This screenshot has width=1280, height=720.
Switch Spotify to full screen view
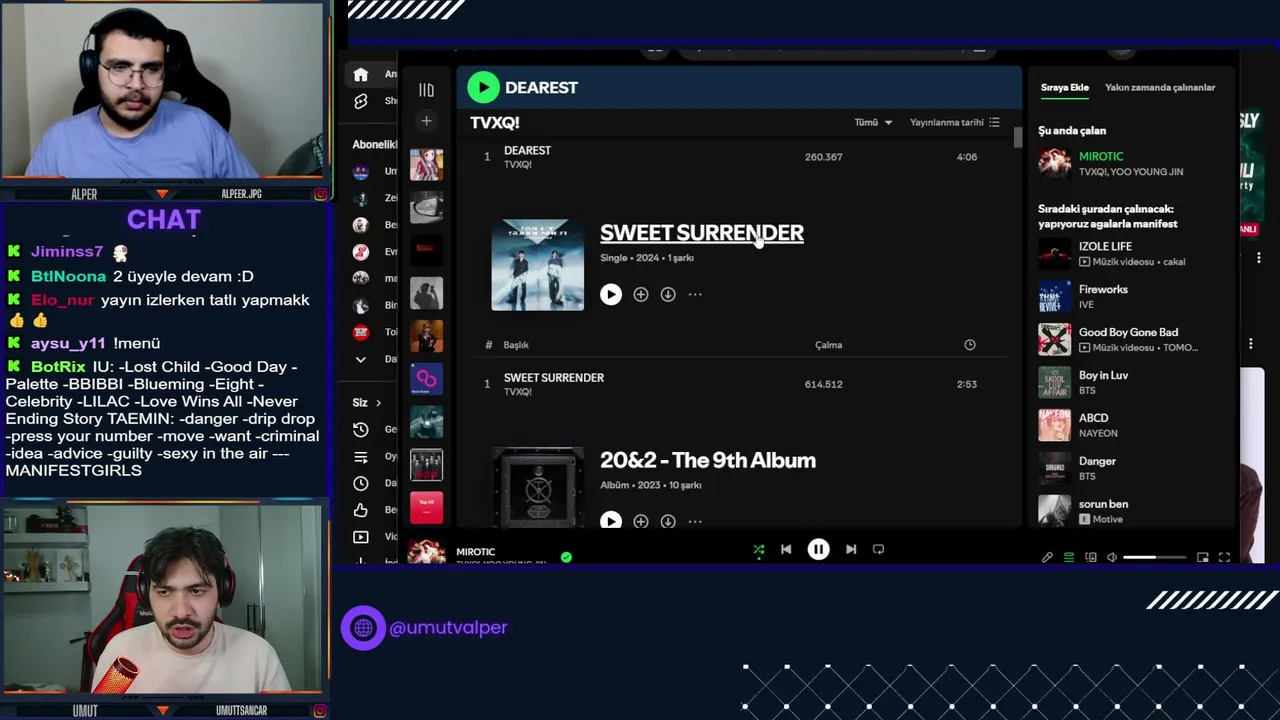[x=1224, y=557]
